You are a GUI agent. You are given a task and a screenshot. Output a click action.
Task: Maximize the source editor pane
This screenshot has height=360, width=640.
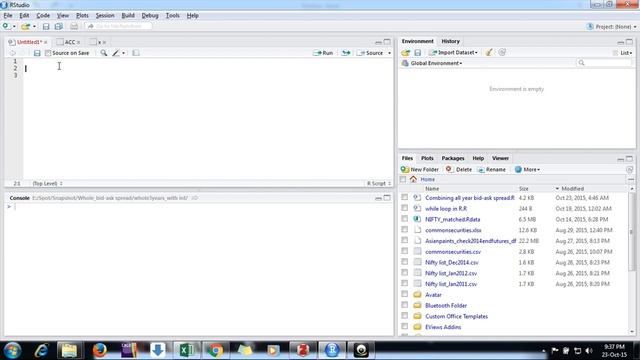[387, 42]
